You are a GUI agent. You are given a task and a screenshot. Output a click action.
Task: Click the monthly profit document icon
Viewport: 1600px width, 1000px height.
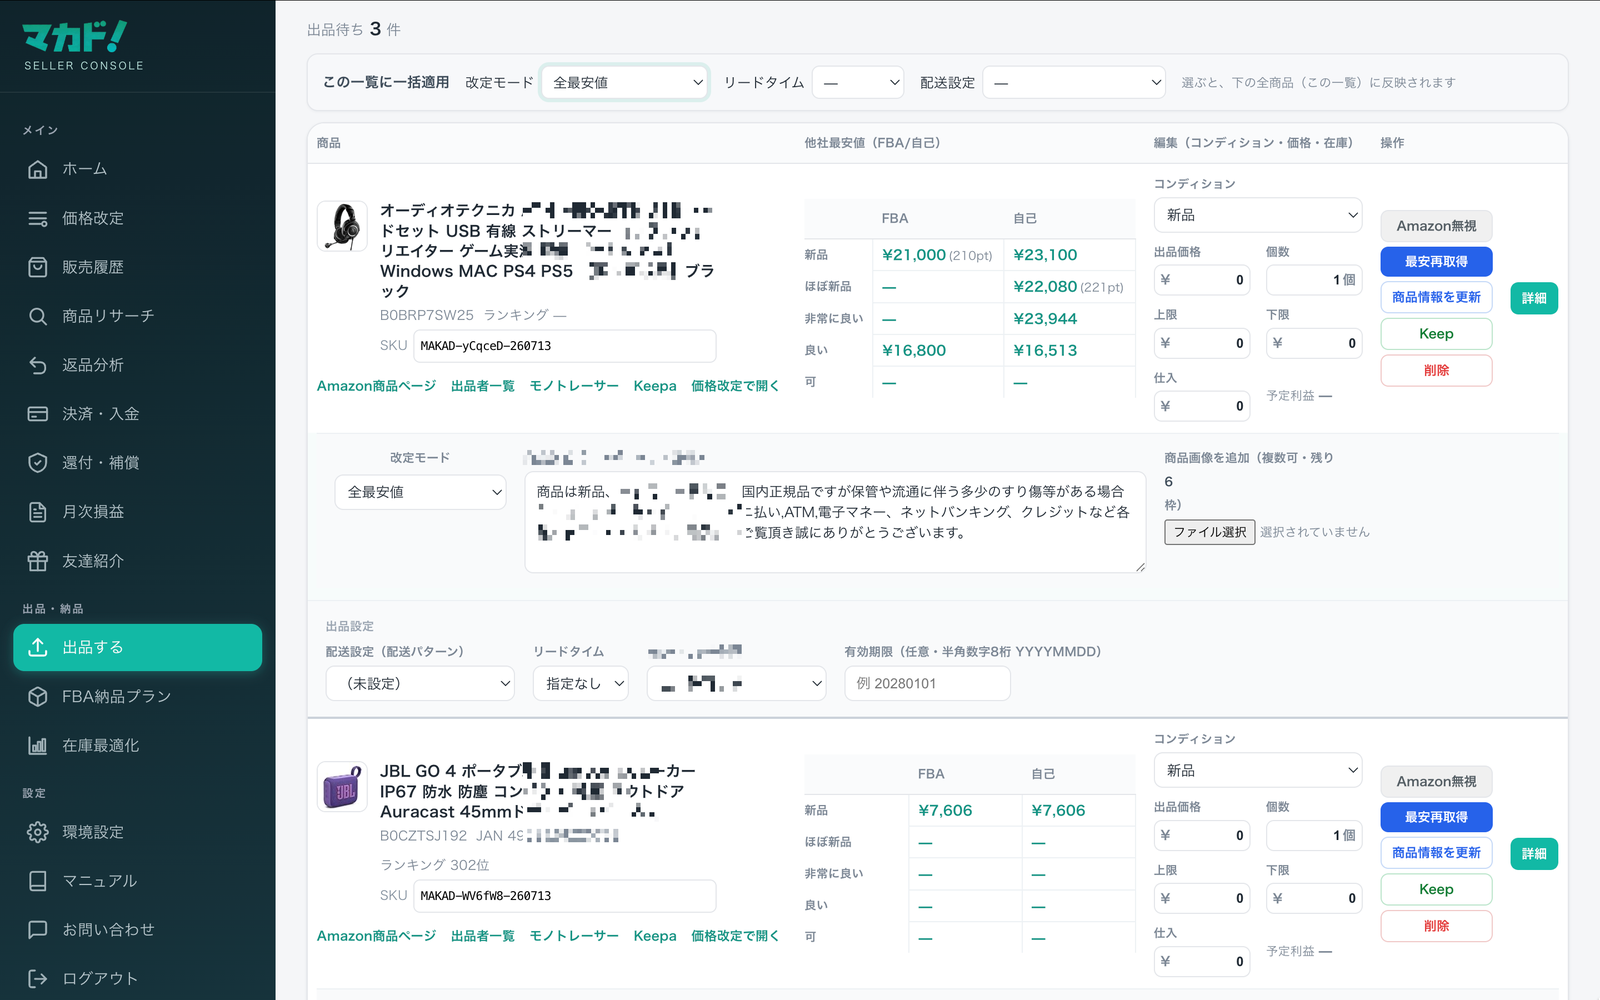(38, 512)
